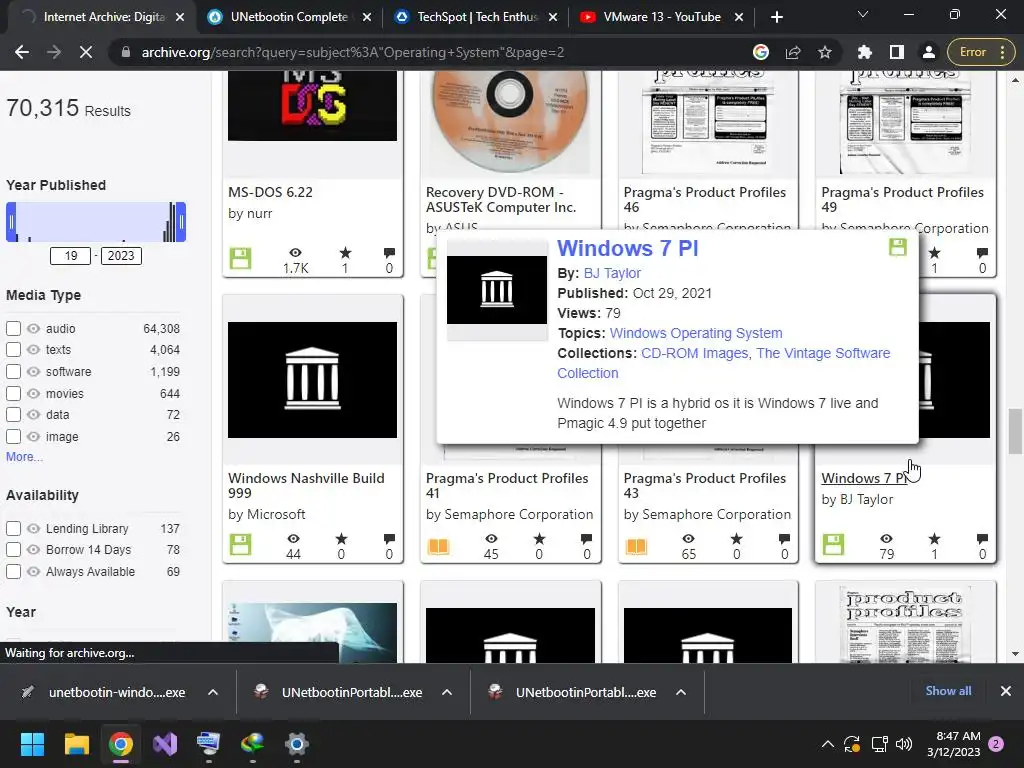The height and width of the screenshot is (768, 1024).
Task: Click the right handle of the year slider
Action: 182,222
